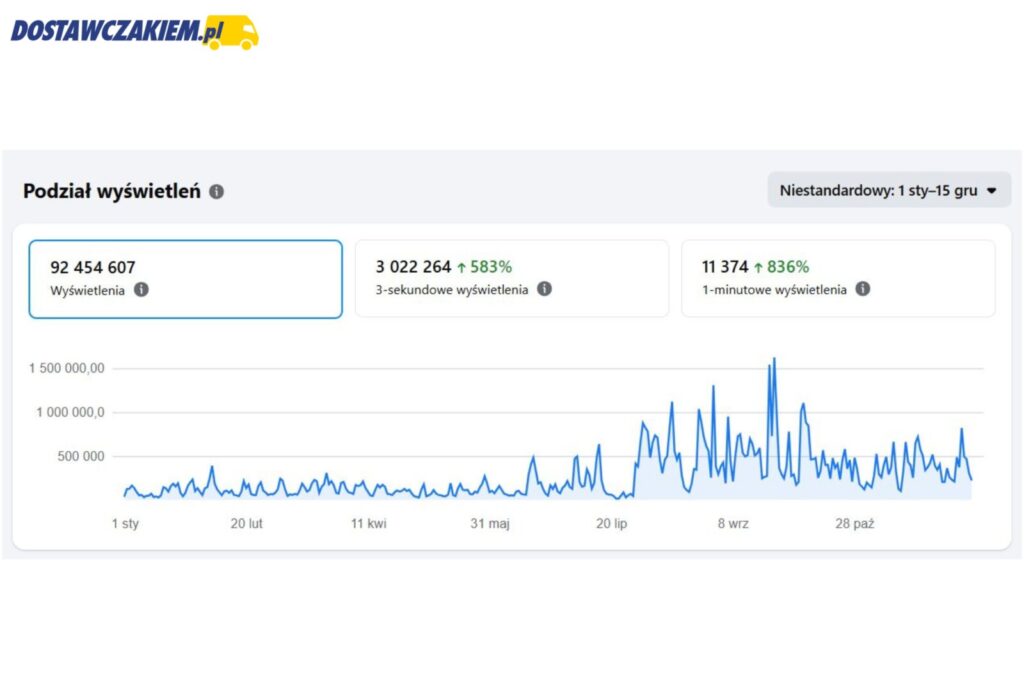Click info icon next to 3-sekundowe wyświetlenia
The width and height of the screenshot is (1024, 683).
[x=544, y=289]
